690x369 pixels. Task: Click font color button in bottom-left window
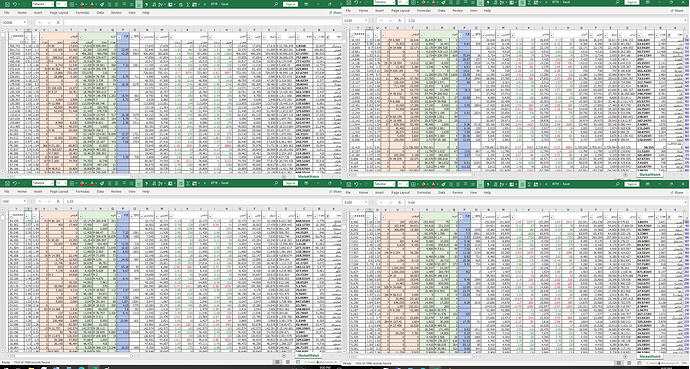[x=92, y=183]
